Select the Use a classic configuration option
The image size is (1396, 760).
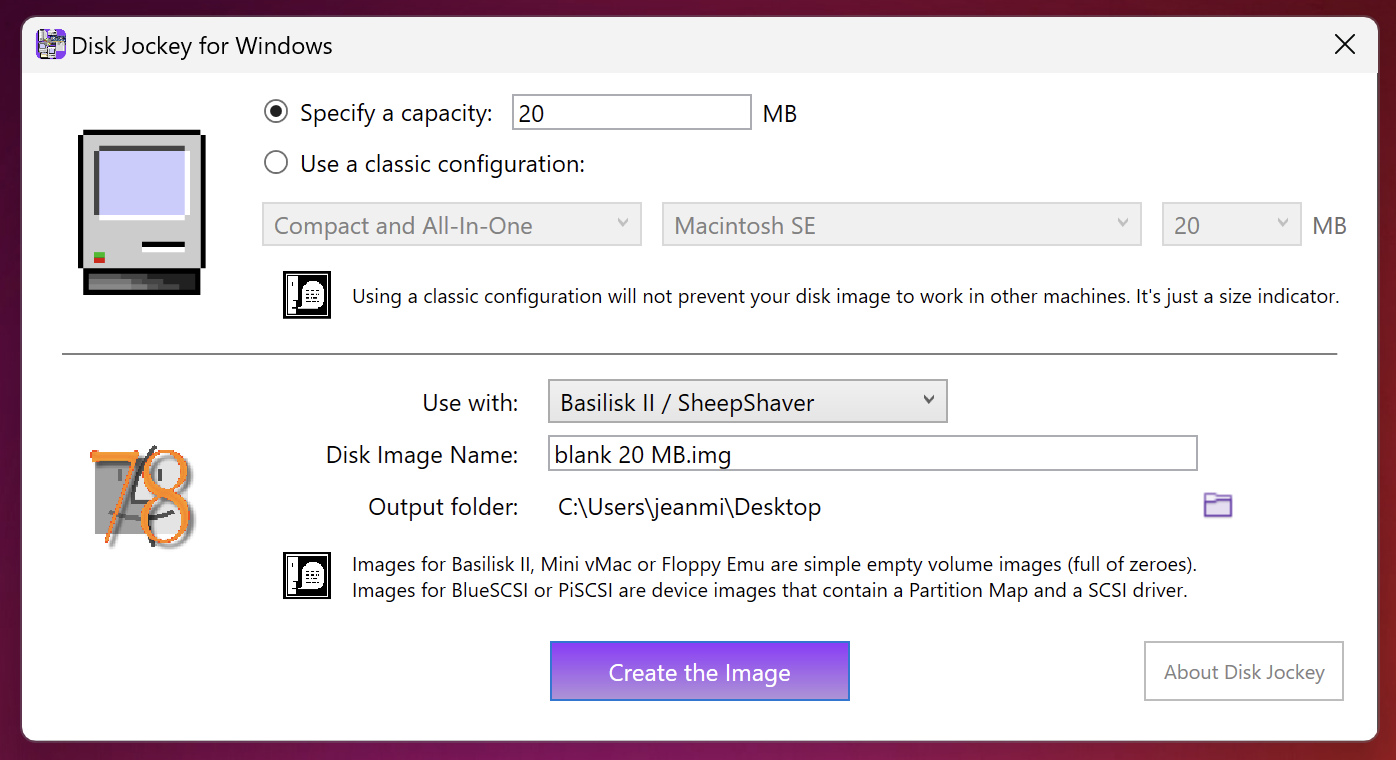[x=276, y=163]
